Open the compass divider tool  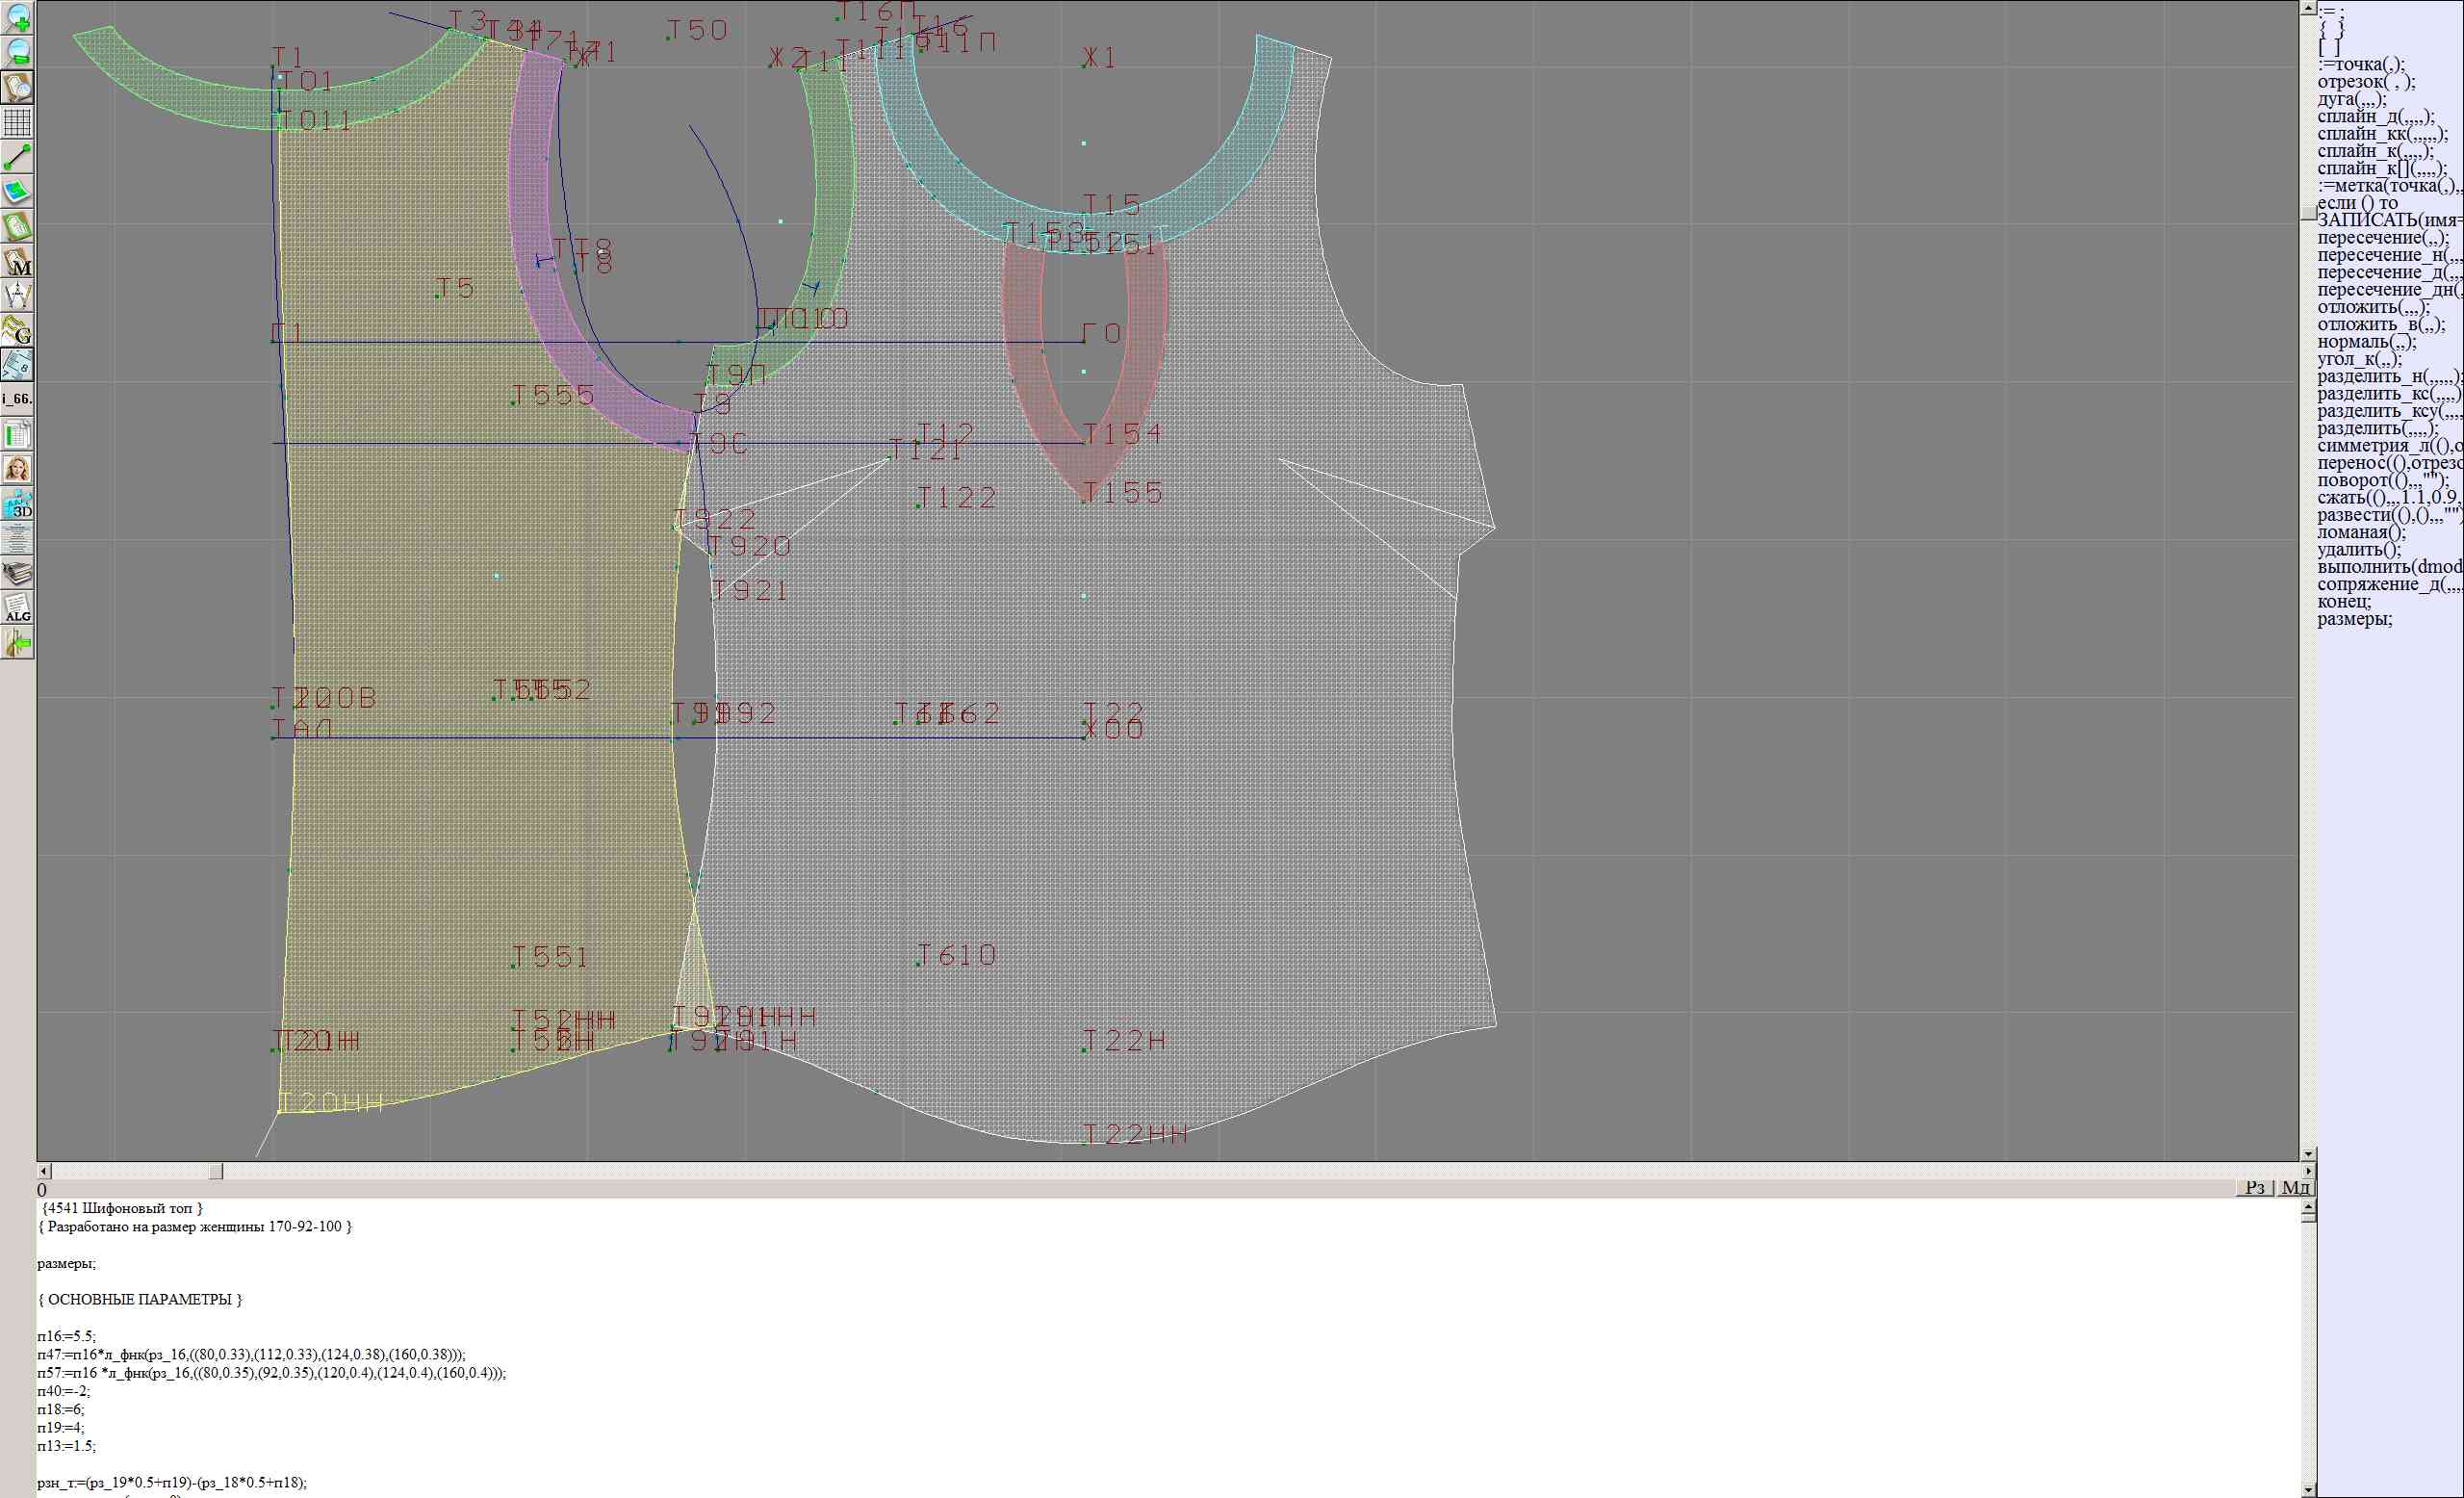18,295
